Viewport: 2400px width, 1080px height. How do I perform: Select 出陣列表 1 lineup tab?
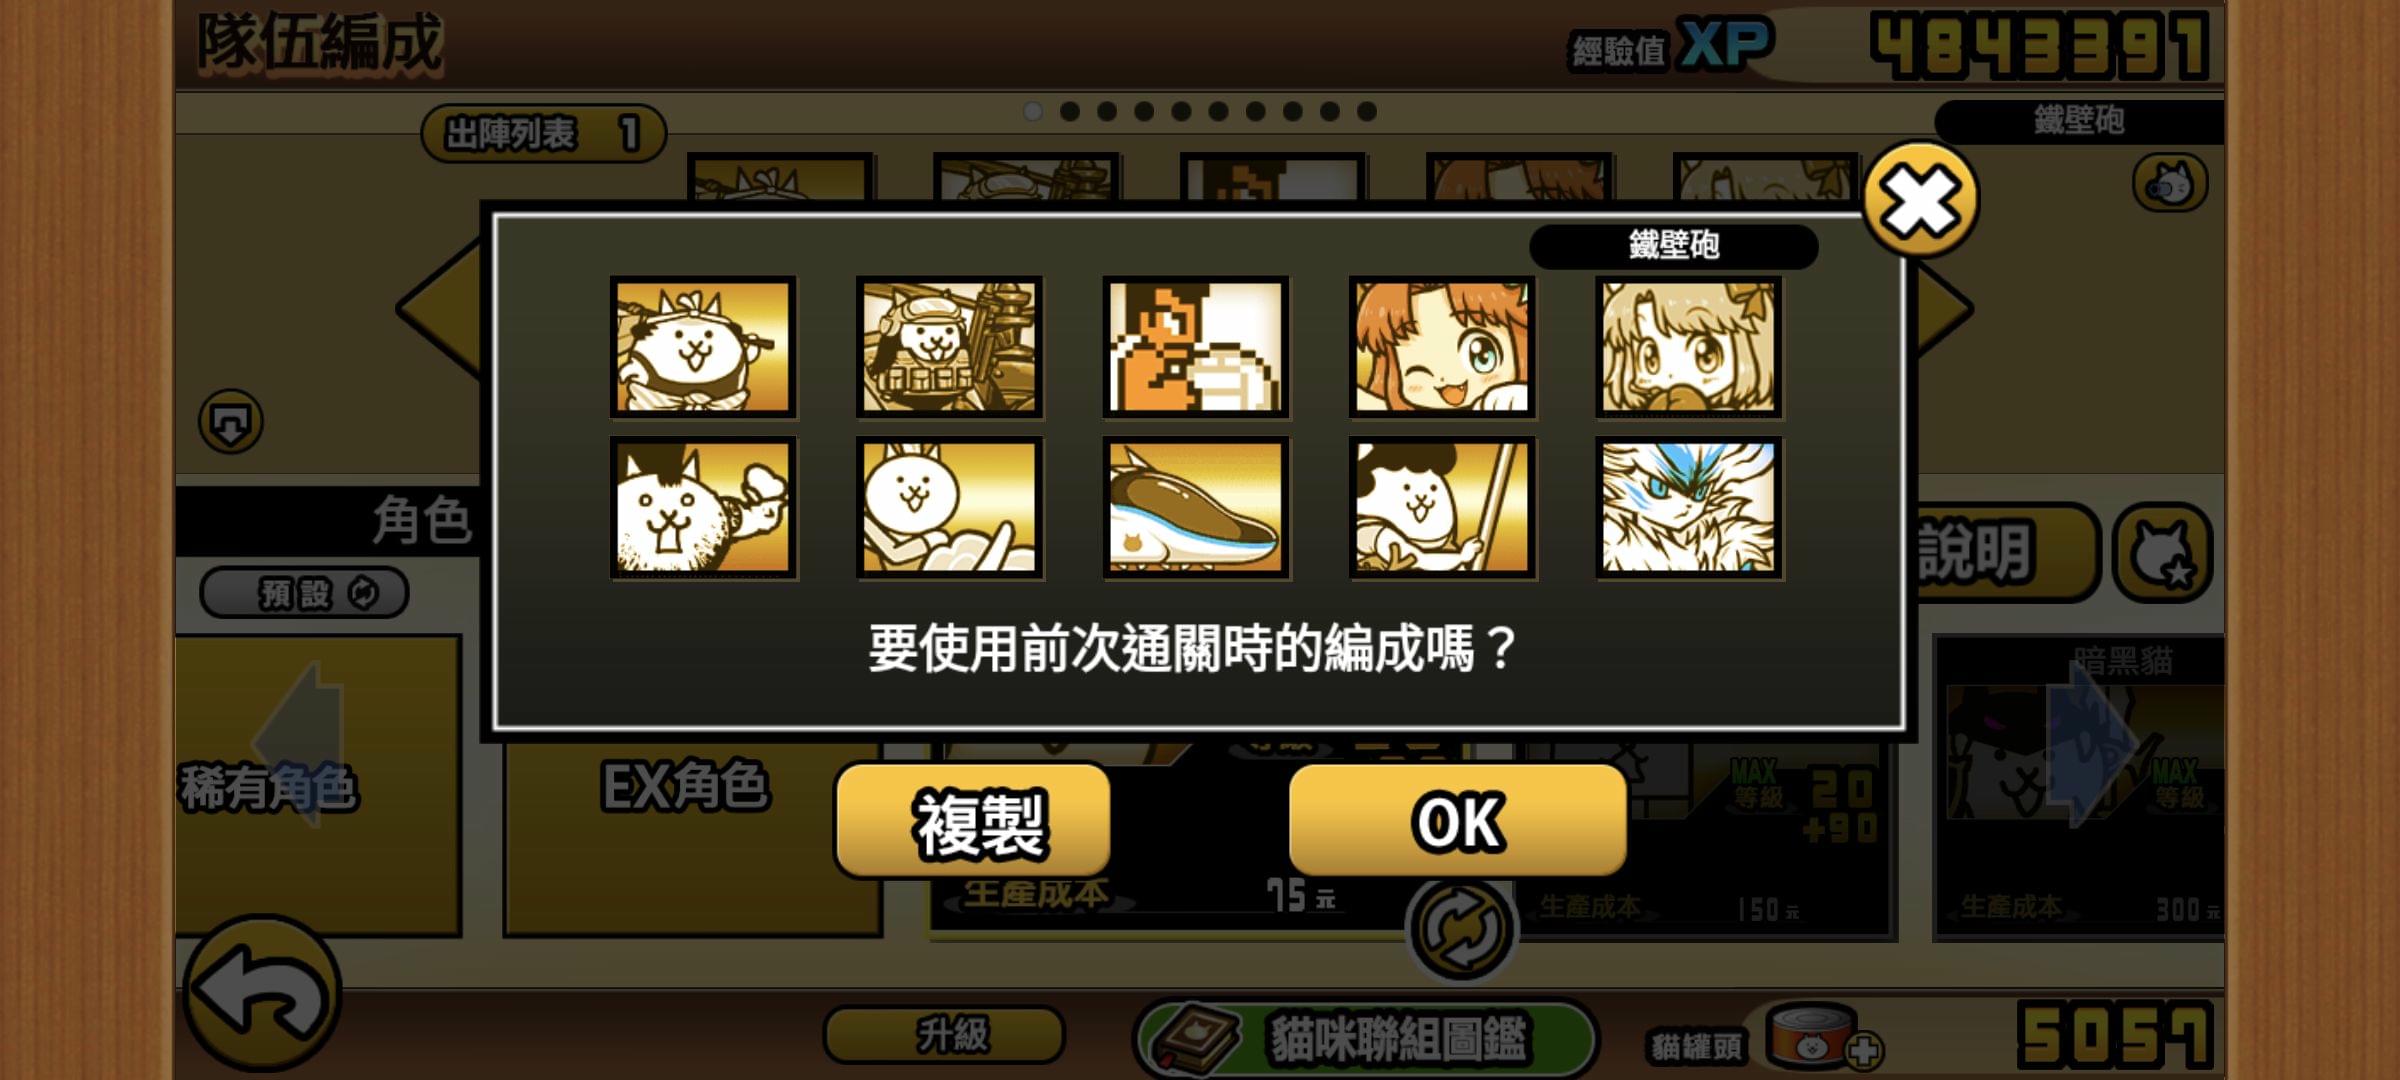(543, 133)
